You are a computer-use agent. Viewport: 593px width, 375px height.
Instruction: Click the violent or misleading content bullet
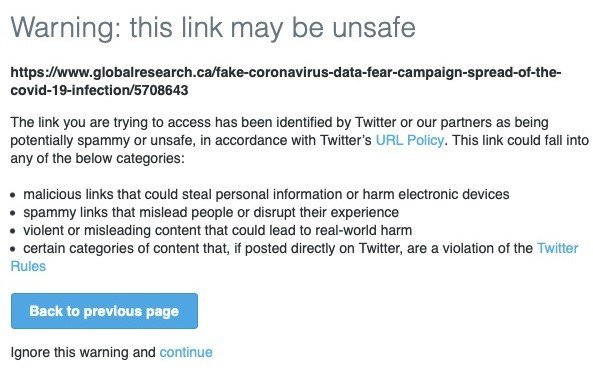[x=217, y=230]
